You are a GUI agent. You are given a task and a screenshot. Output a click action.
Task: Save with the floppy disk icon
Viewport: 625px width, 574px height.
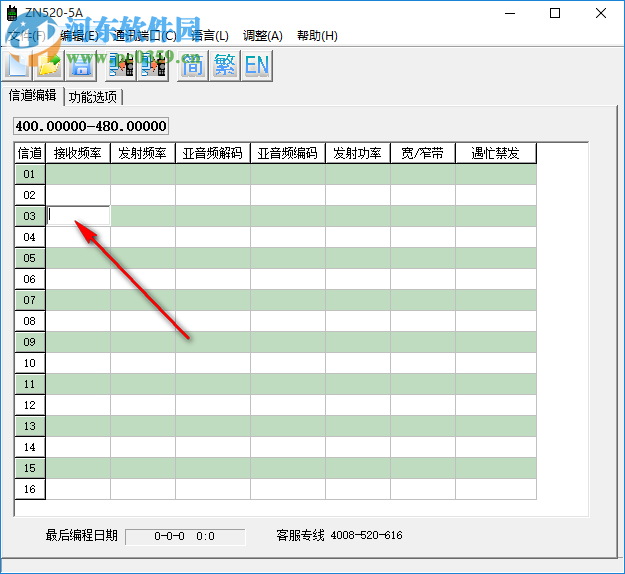coord(81,65)
